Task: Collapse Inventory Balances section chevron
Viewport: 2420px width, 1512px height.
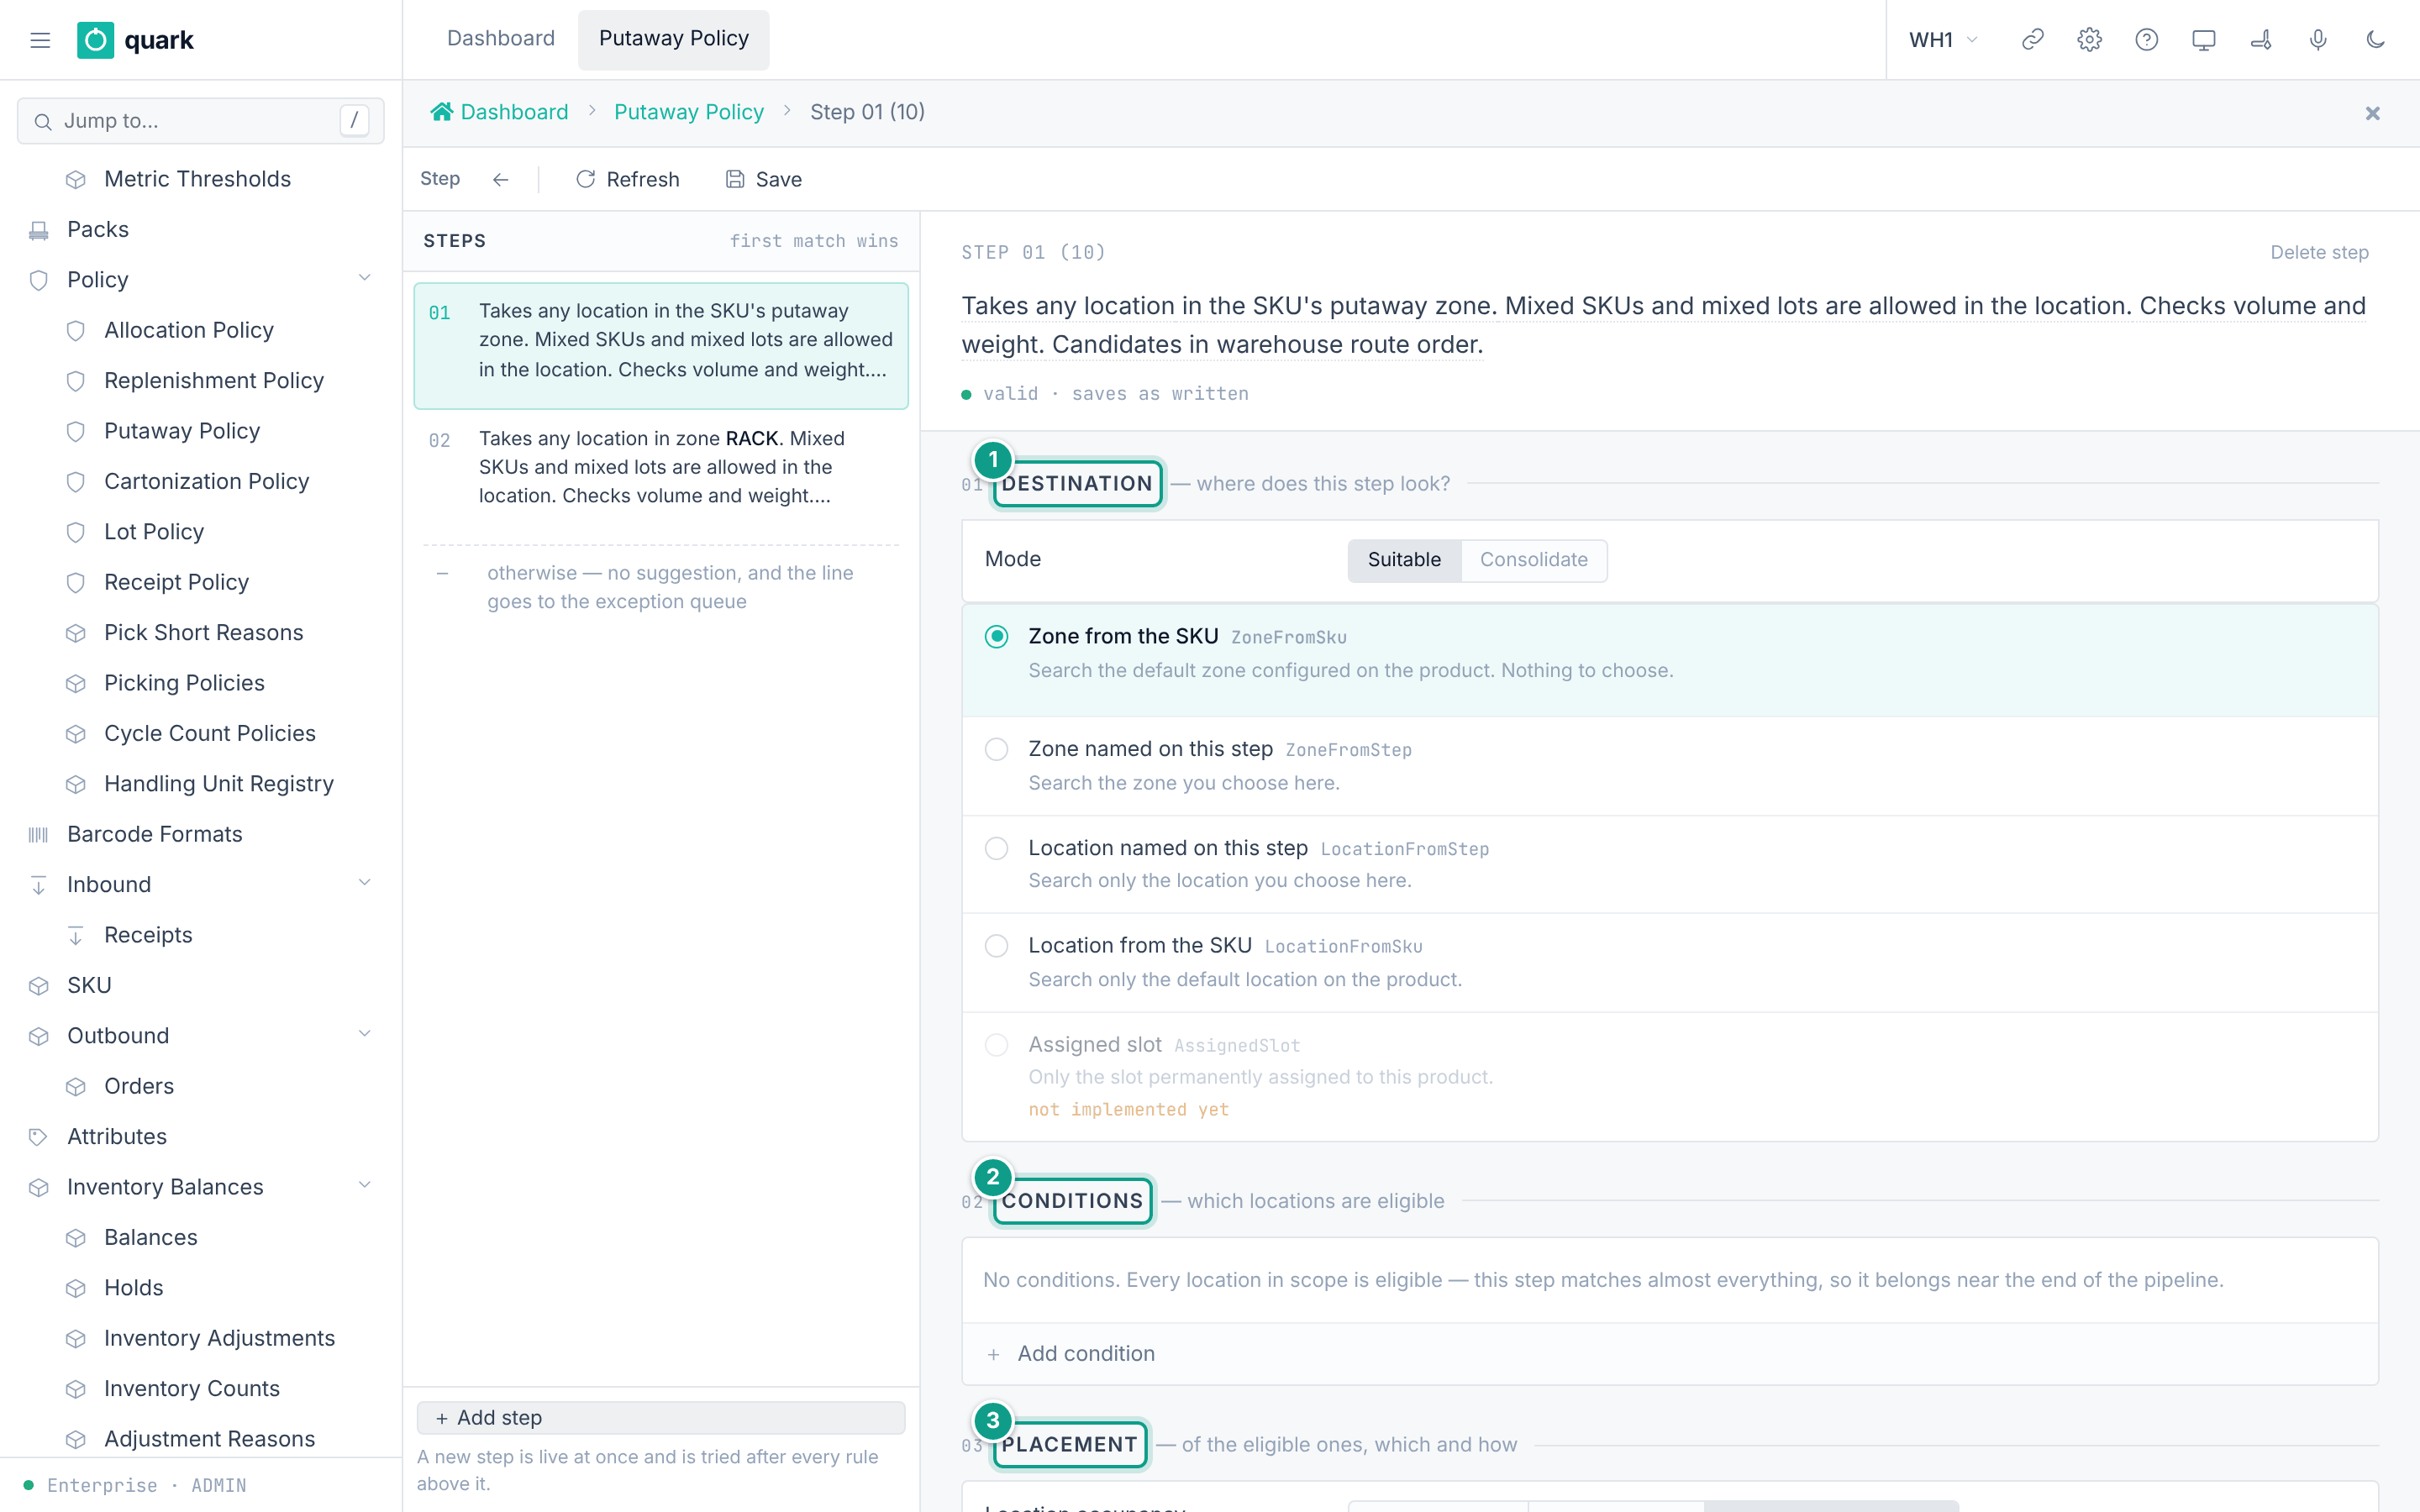Action: coord(365,1185)
